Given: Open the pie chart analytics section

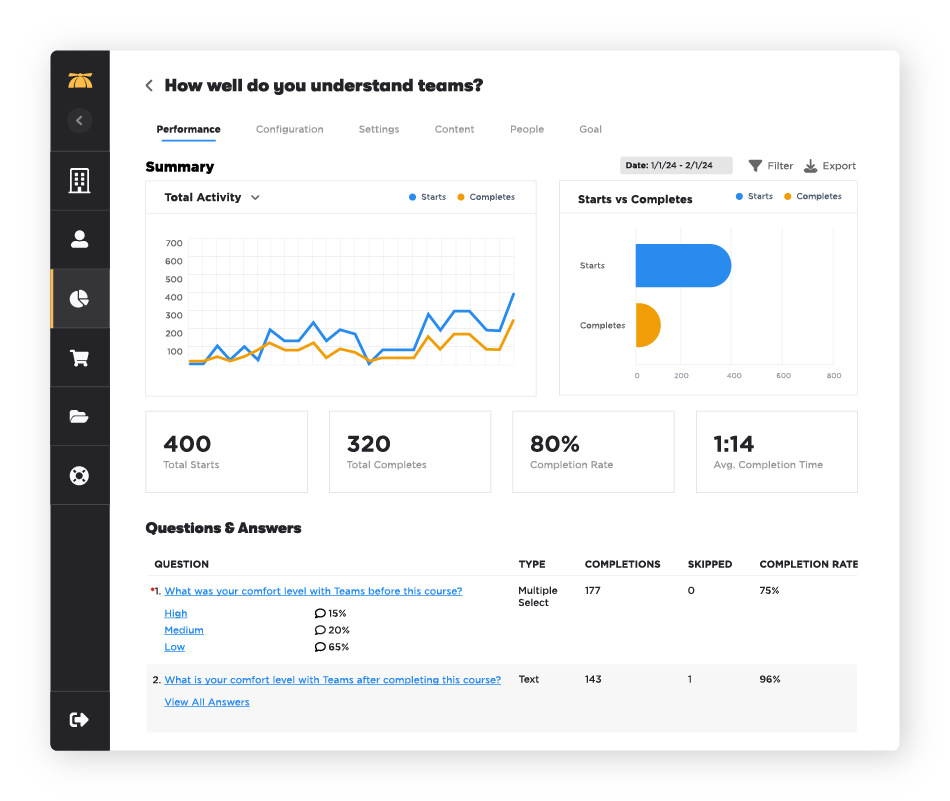Looking at the screenshot, I should (x=79, y=297).
